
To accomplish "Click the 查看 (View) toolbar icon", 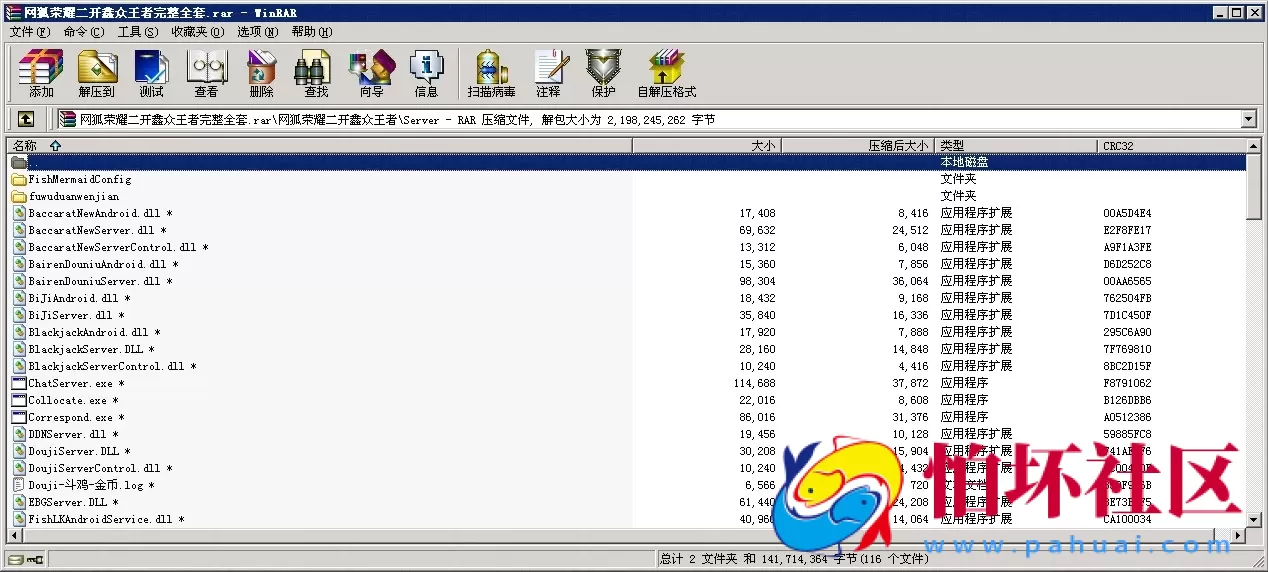I will pos(207,74).
